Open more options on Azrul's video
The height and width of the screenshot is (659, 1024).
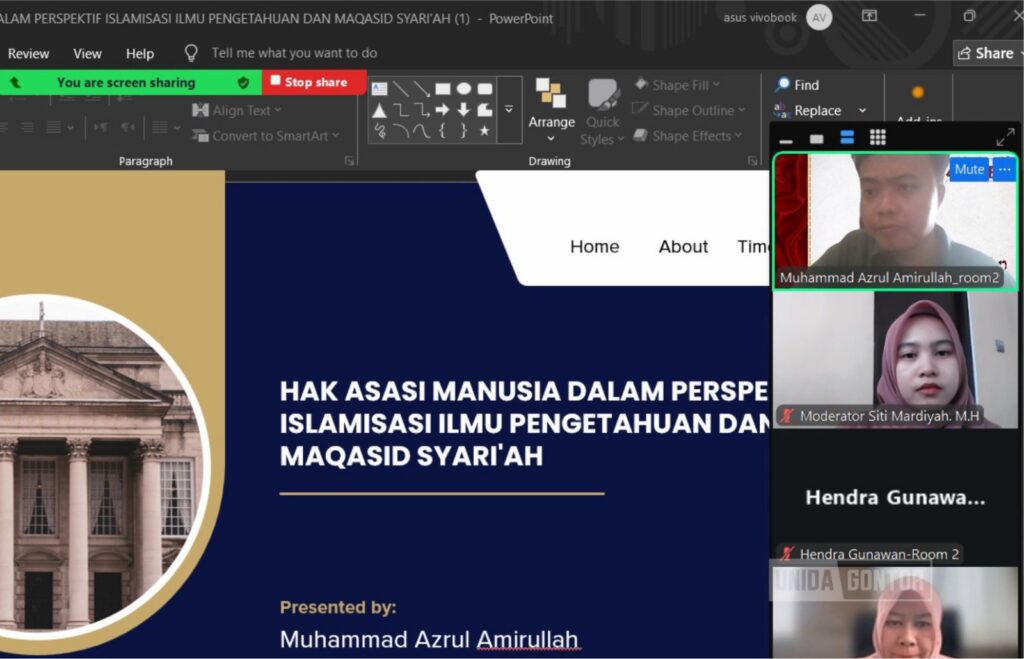point(1004,169)
